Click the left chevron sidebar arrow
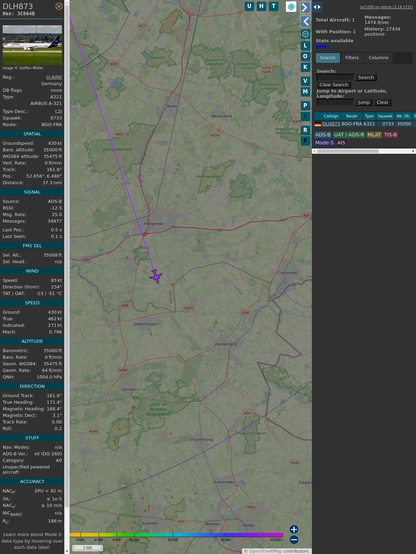This screenshot has width=416, height=554. point(305,22)
